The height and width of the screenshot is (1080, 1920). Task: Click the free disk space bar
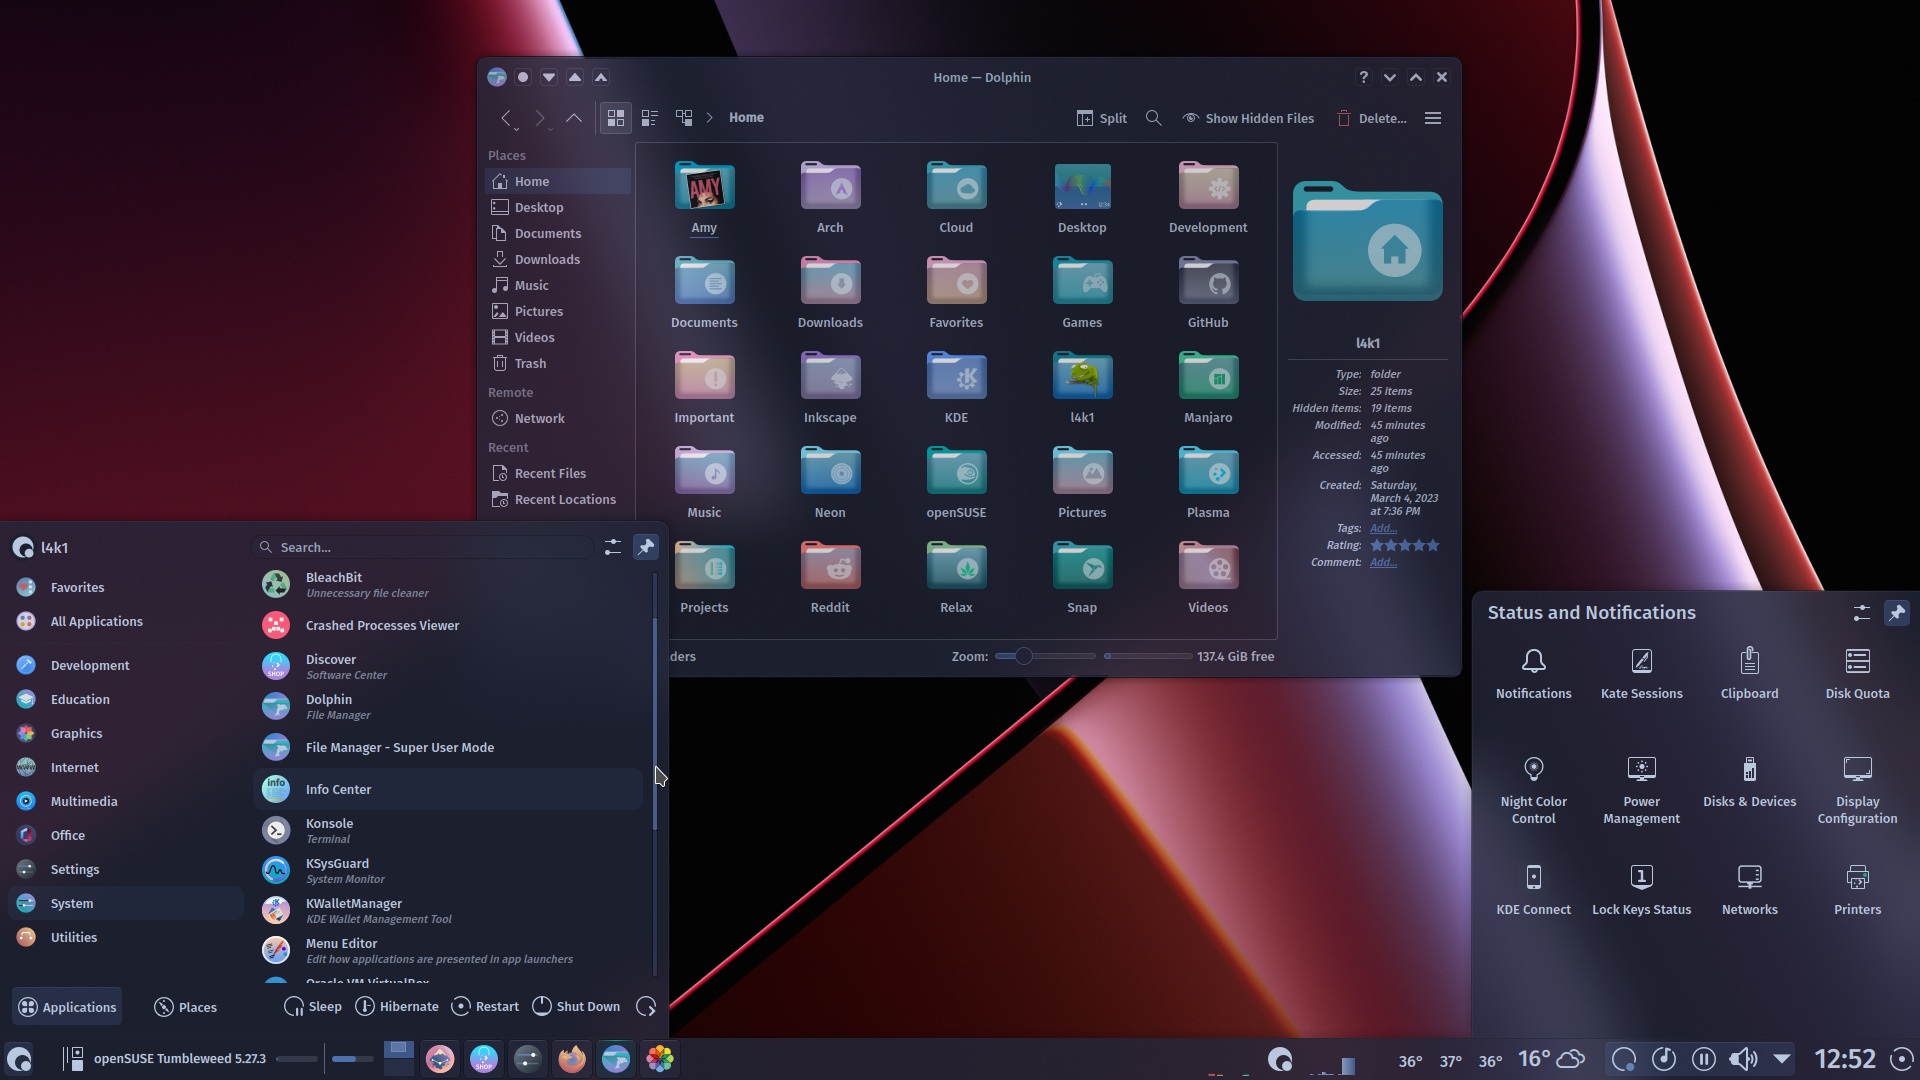1148,657
